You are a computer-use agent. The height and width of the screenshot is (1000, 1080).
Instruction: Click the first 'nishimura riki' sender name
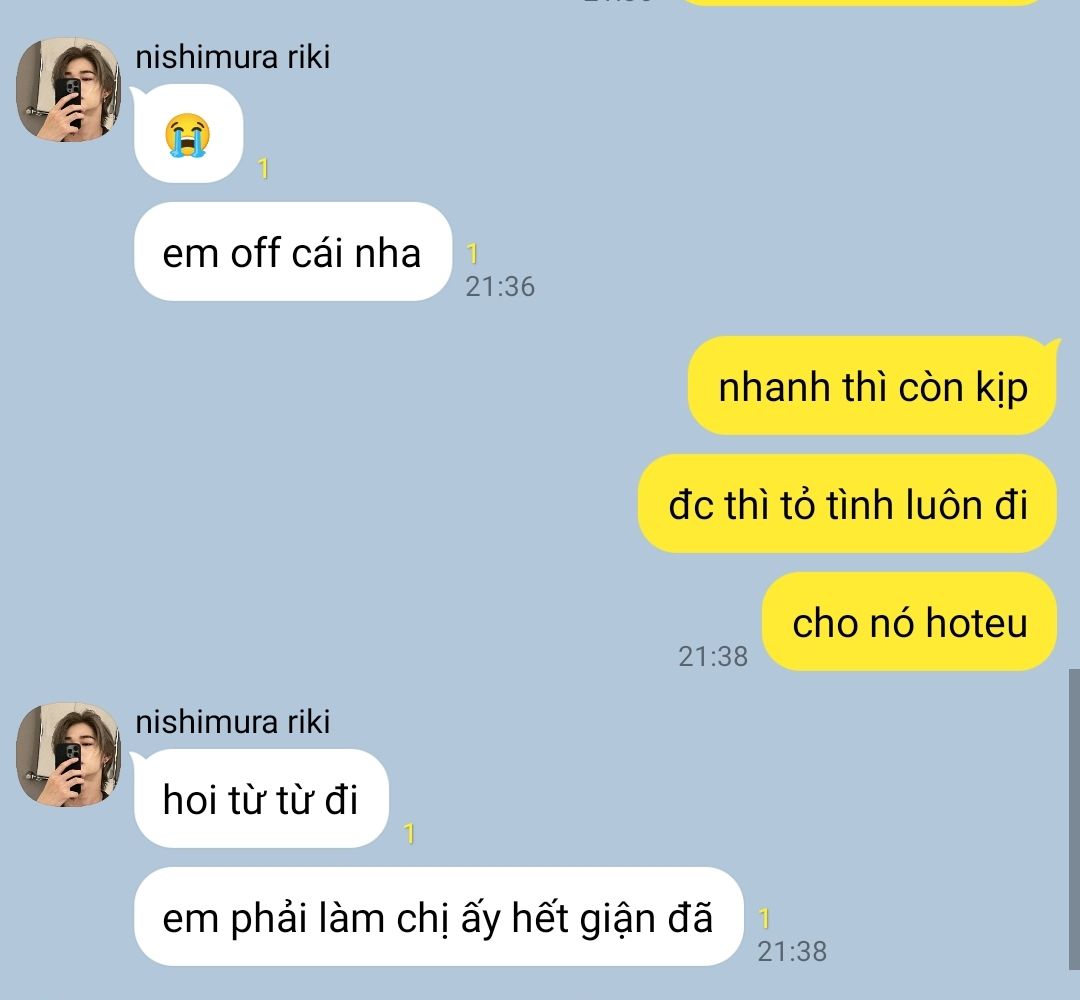coord(232,56)
